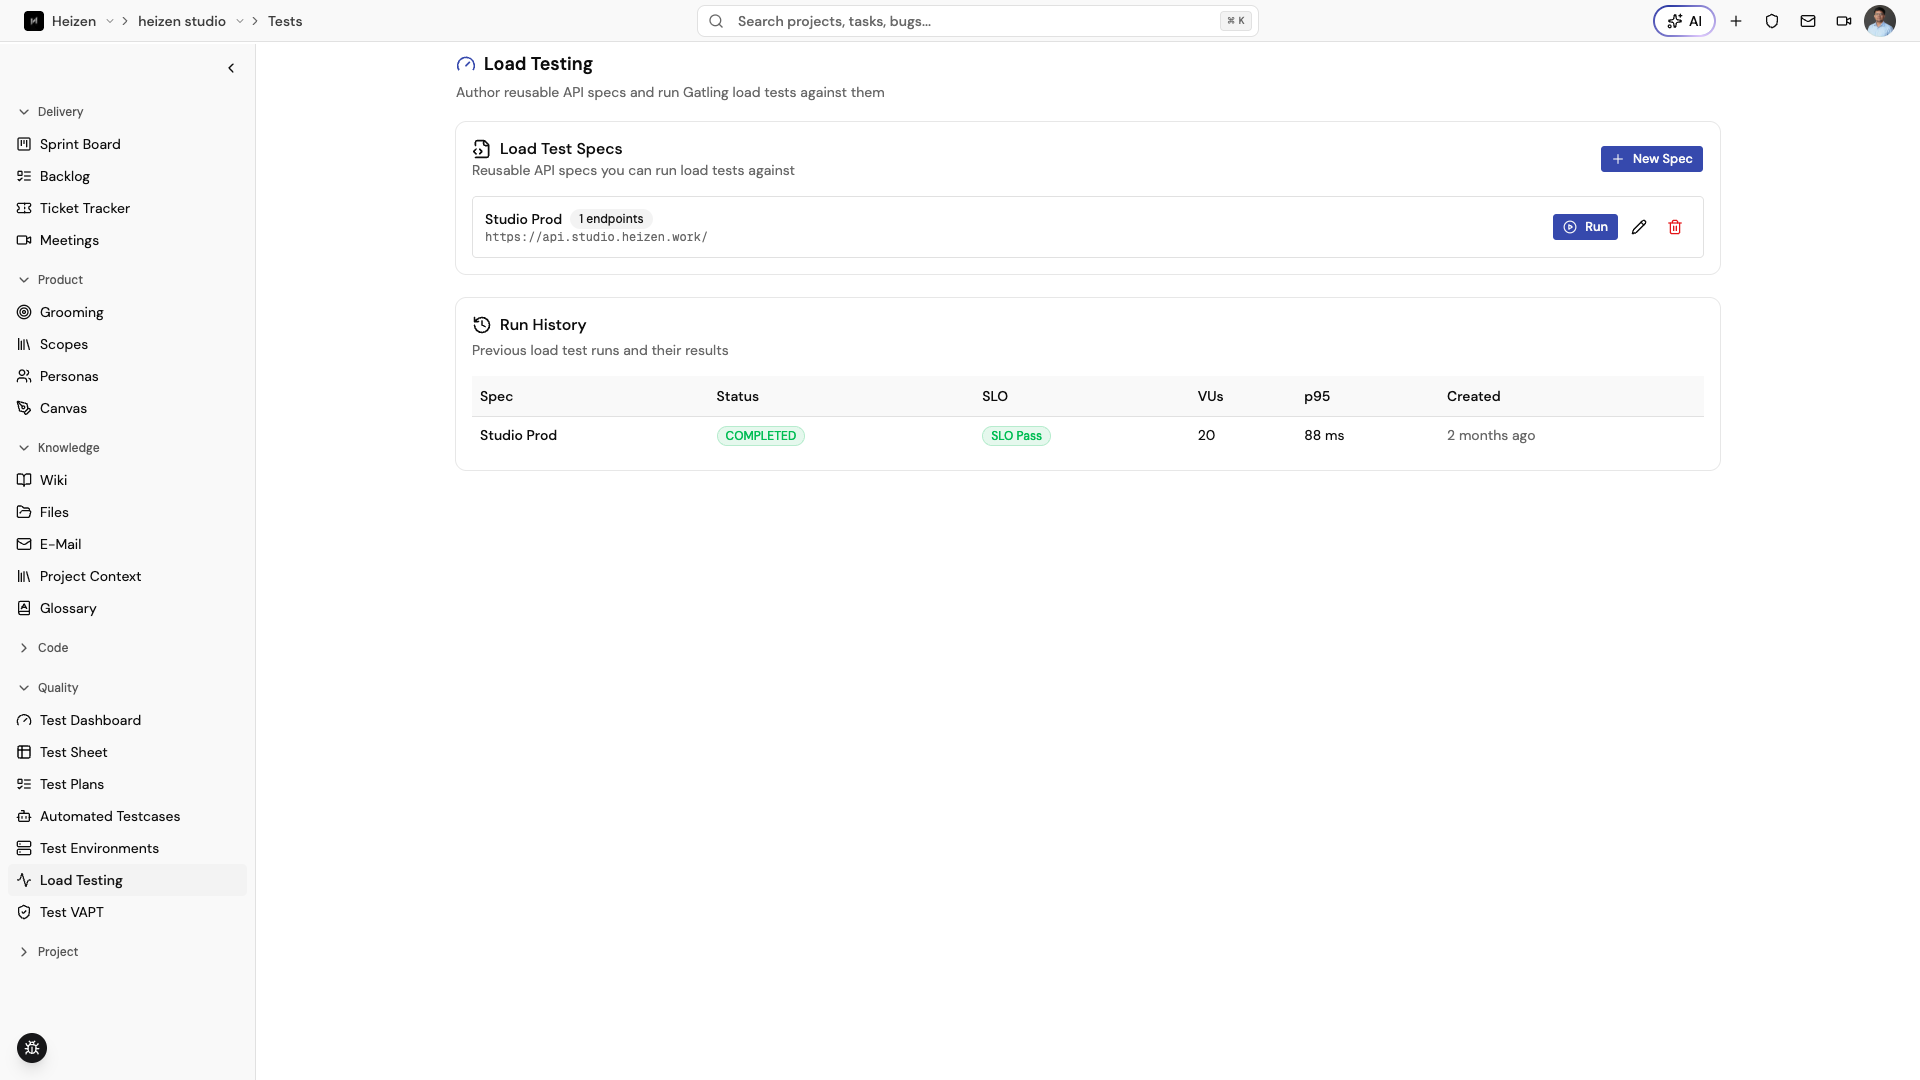Screen dimensions: 1920x1080
Task: Click the bug report icon
Action: tap(32, 1048)
